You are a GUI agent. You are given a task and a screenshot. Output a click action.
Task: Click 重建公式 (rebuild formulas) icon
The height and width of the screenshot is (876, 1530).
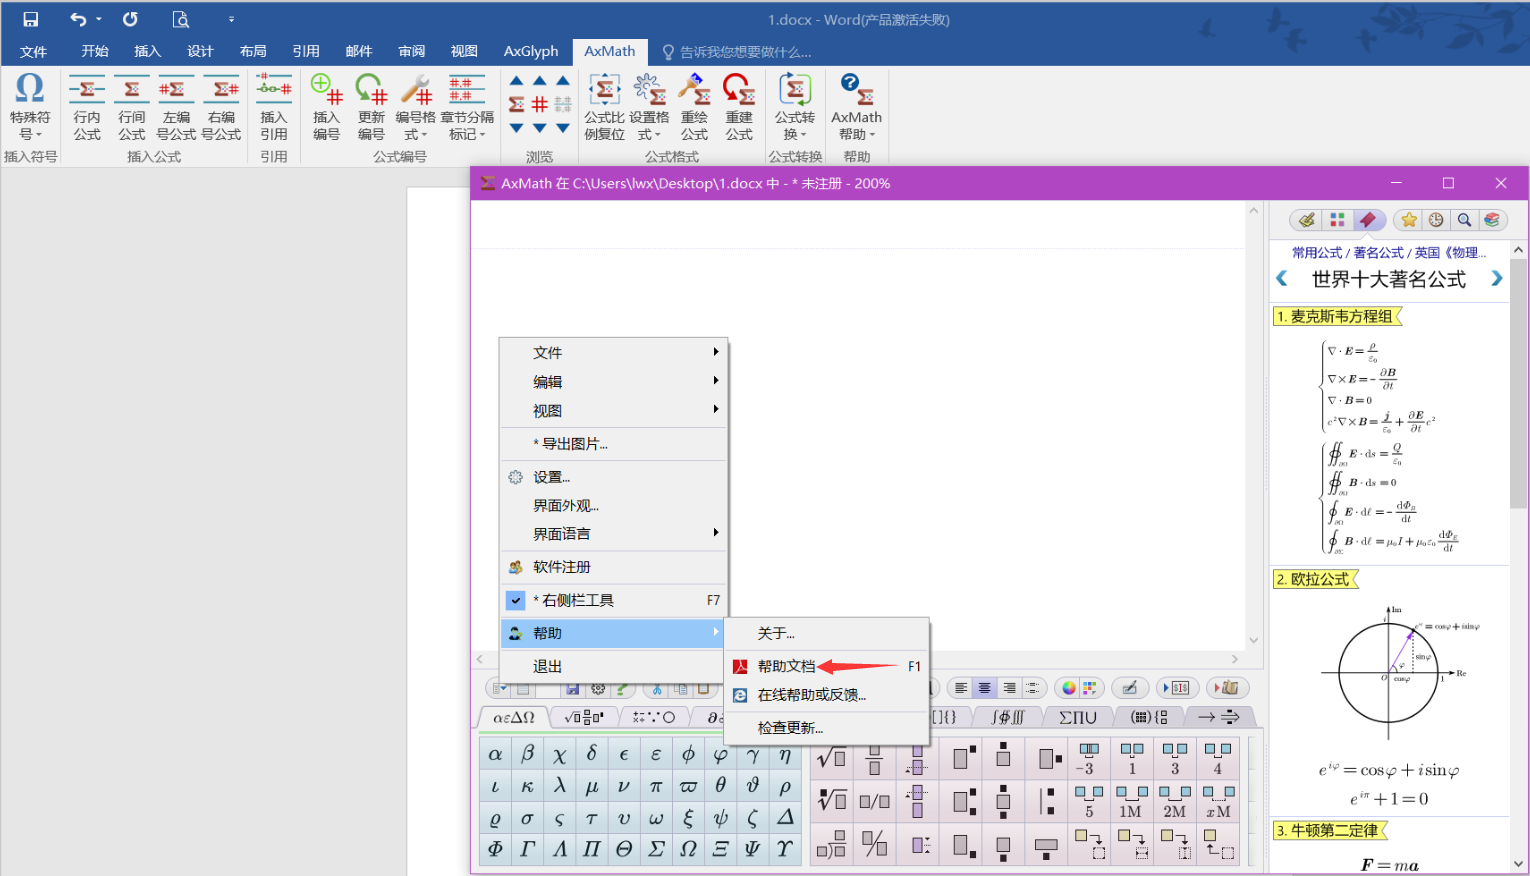pos(739,108)
